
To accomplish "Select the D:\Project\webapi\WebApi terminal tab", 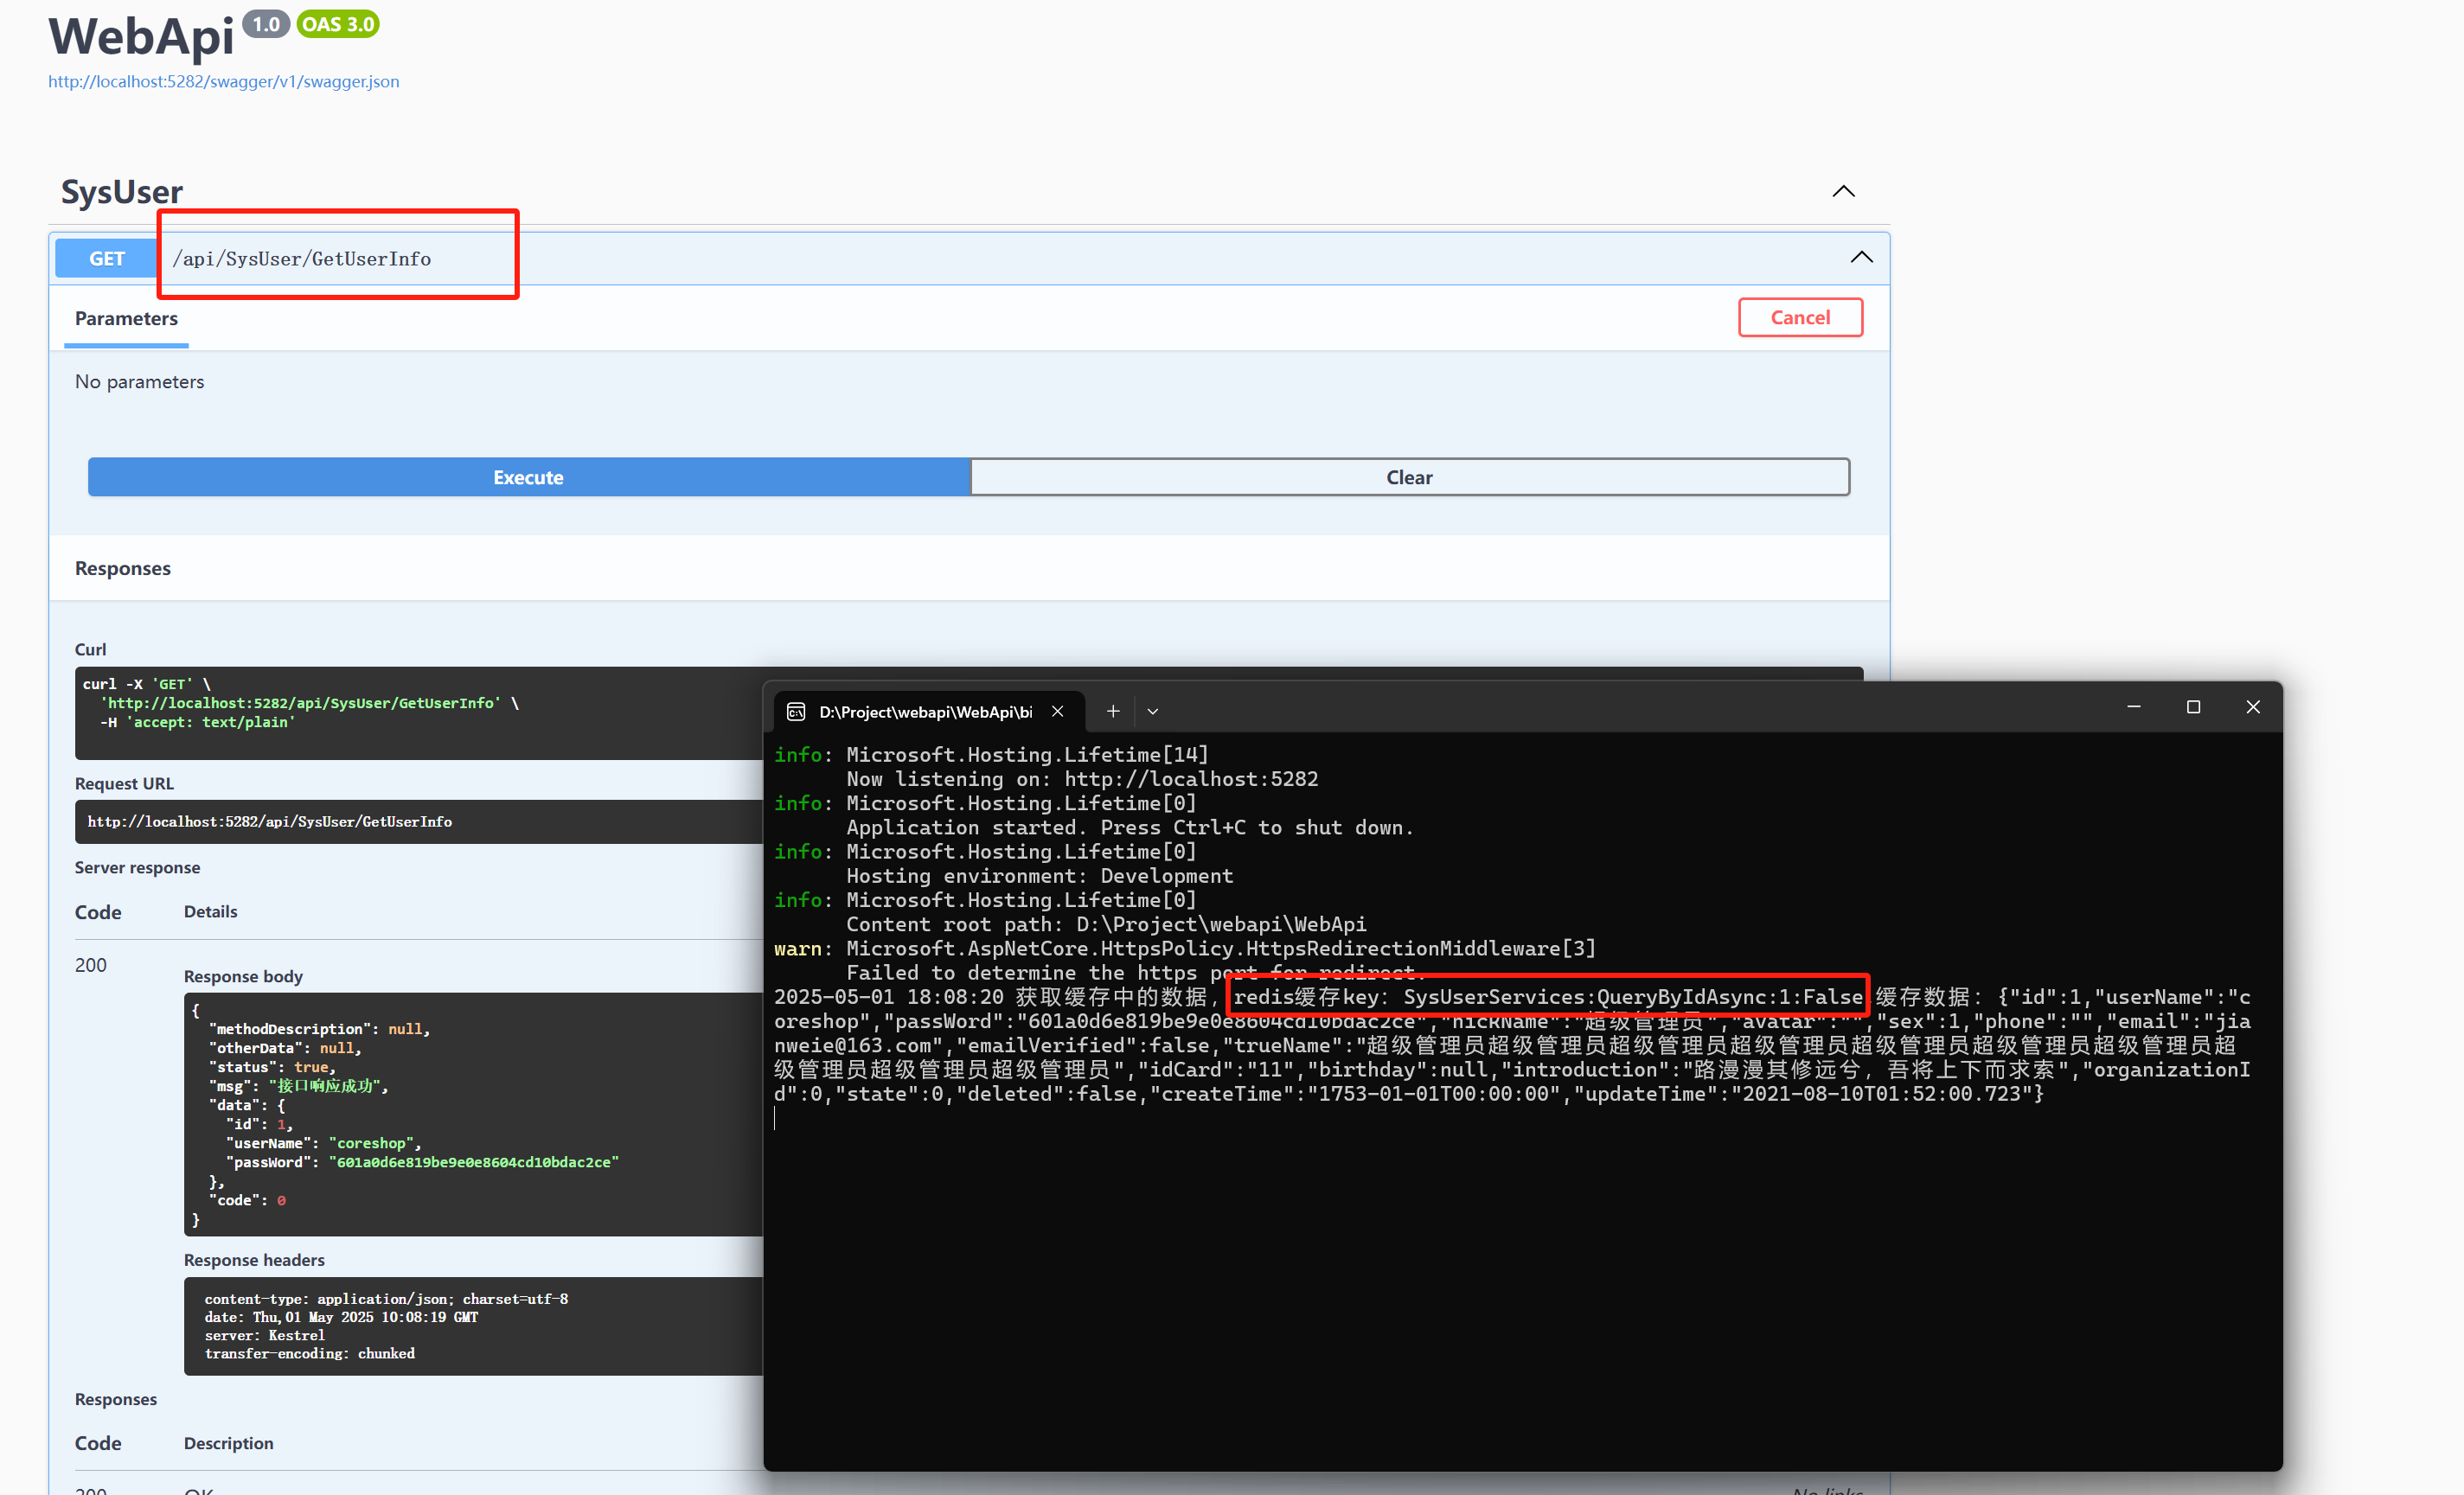I will [925, 711].
